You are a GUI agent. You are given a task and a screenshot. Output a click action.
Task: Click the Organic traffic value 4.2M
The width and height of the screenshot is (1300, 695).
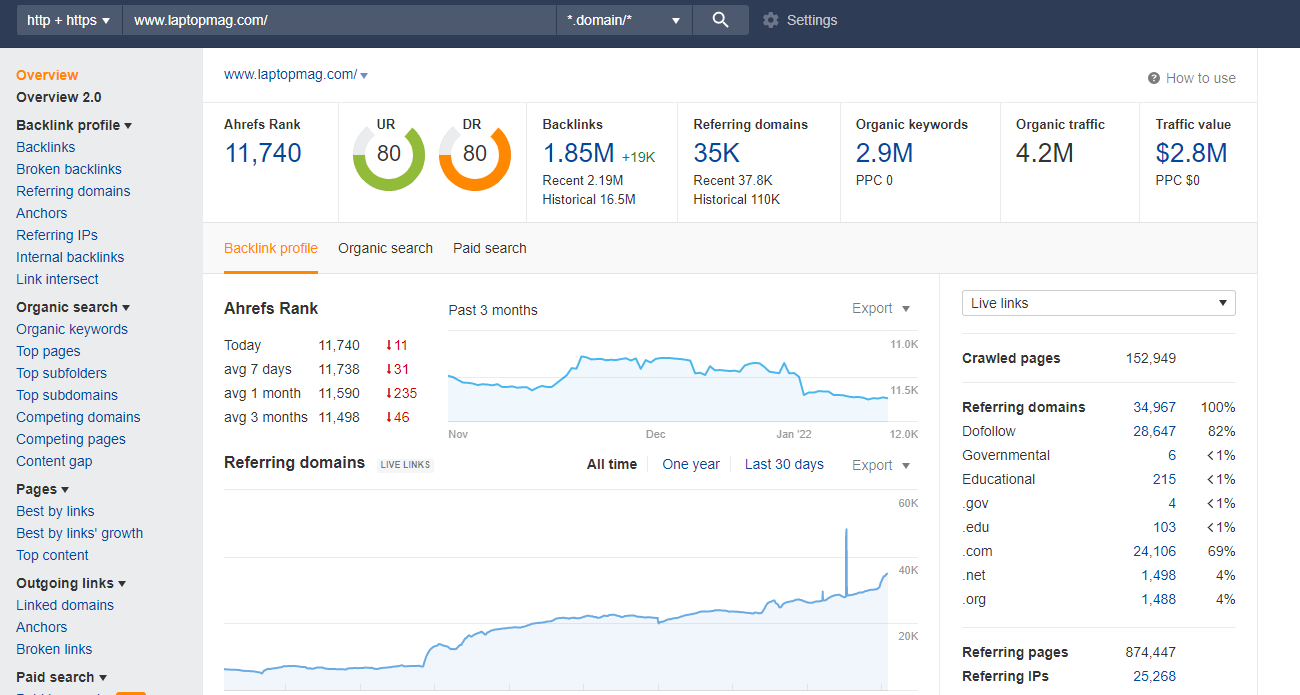click(1045, 153)
